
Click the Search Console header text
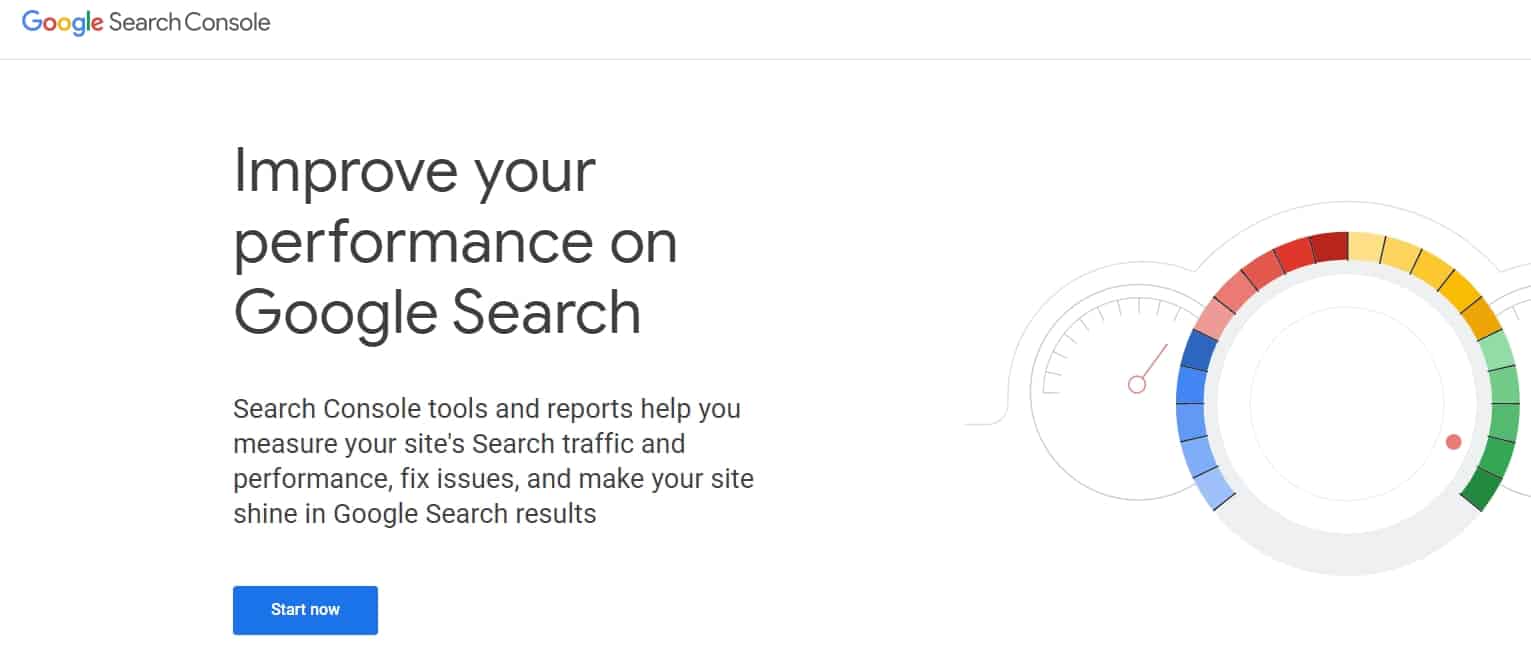pos(190,22)
